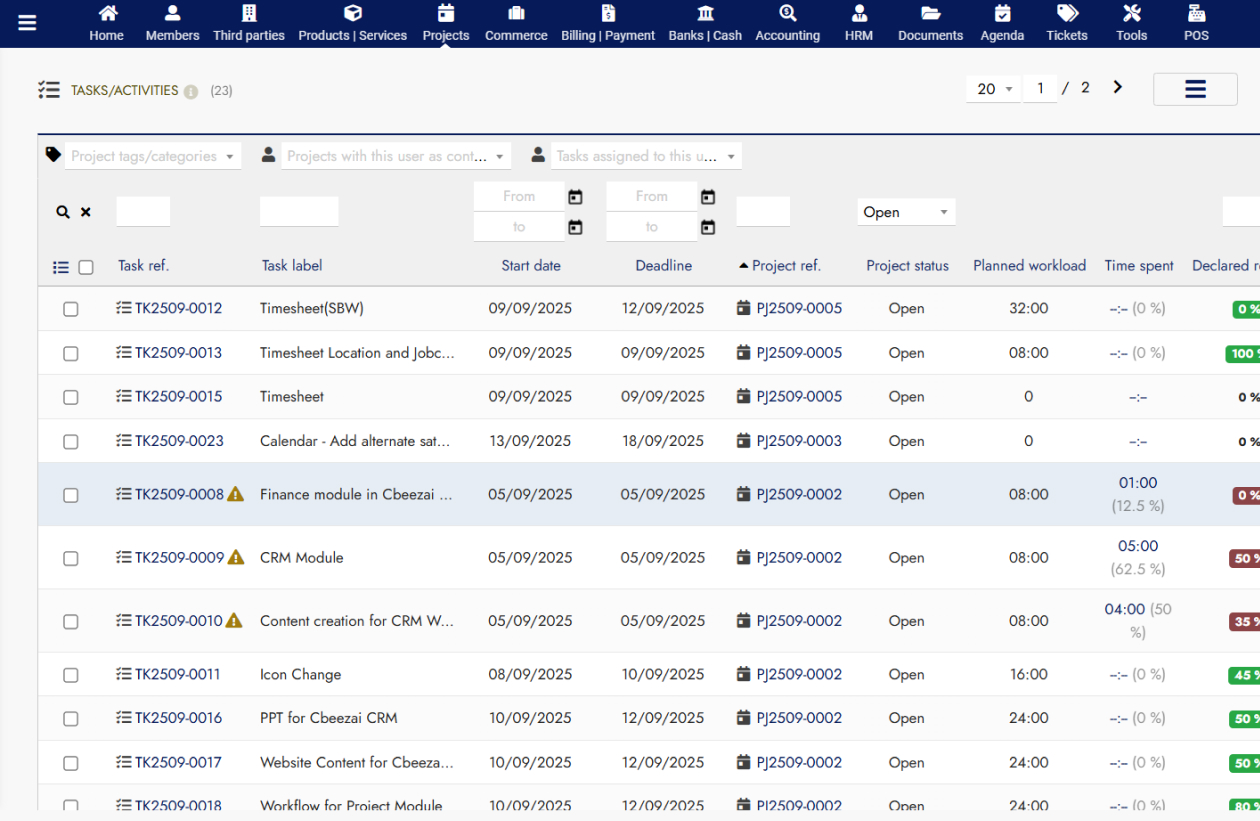Select the checkbox for CRM Module row

pos(71,558)
